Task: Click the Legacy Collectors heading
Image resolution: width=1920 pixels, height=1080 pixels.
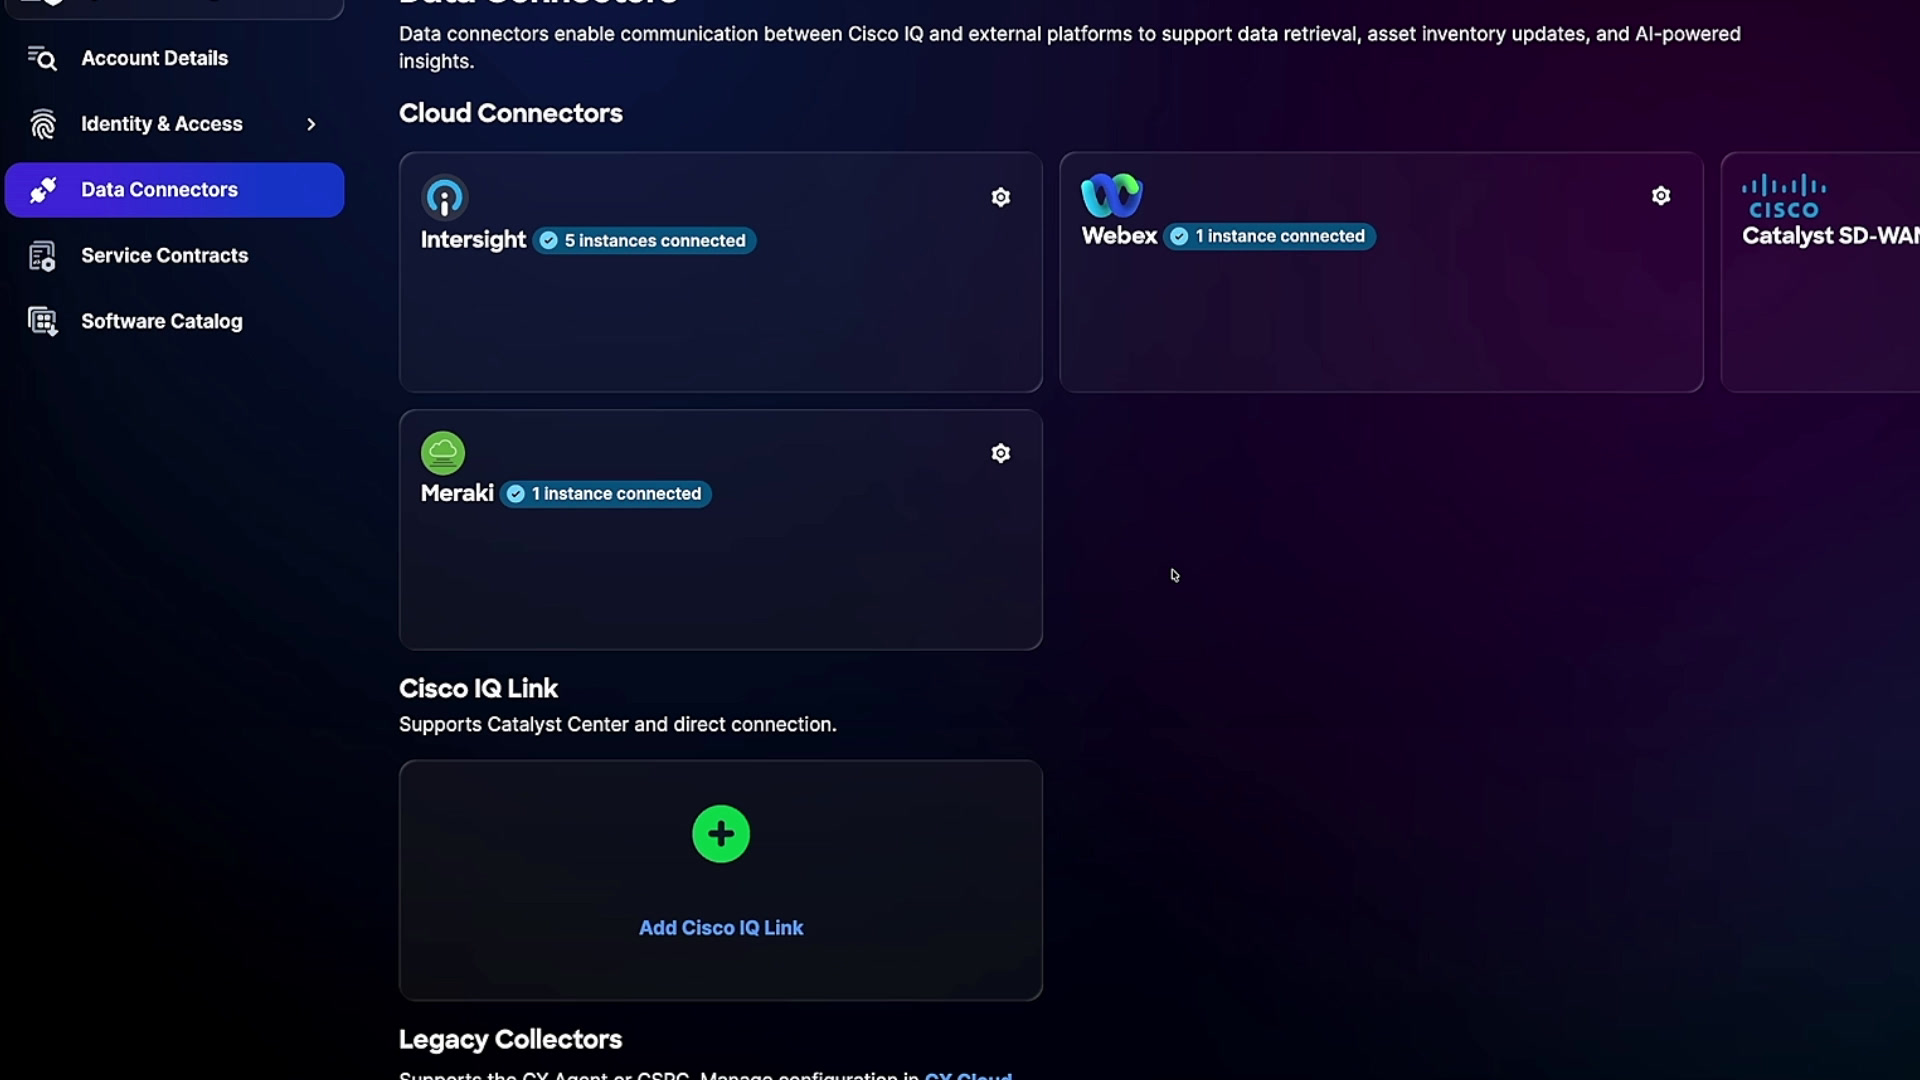Action: tap(510, 1039)
